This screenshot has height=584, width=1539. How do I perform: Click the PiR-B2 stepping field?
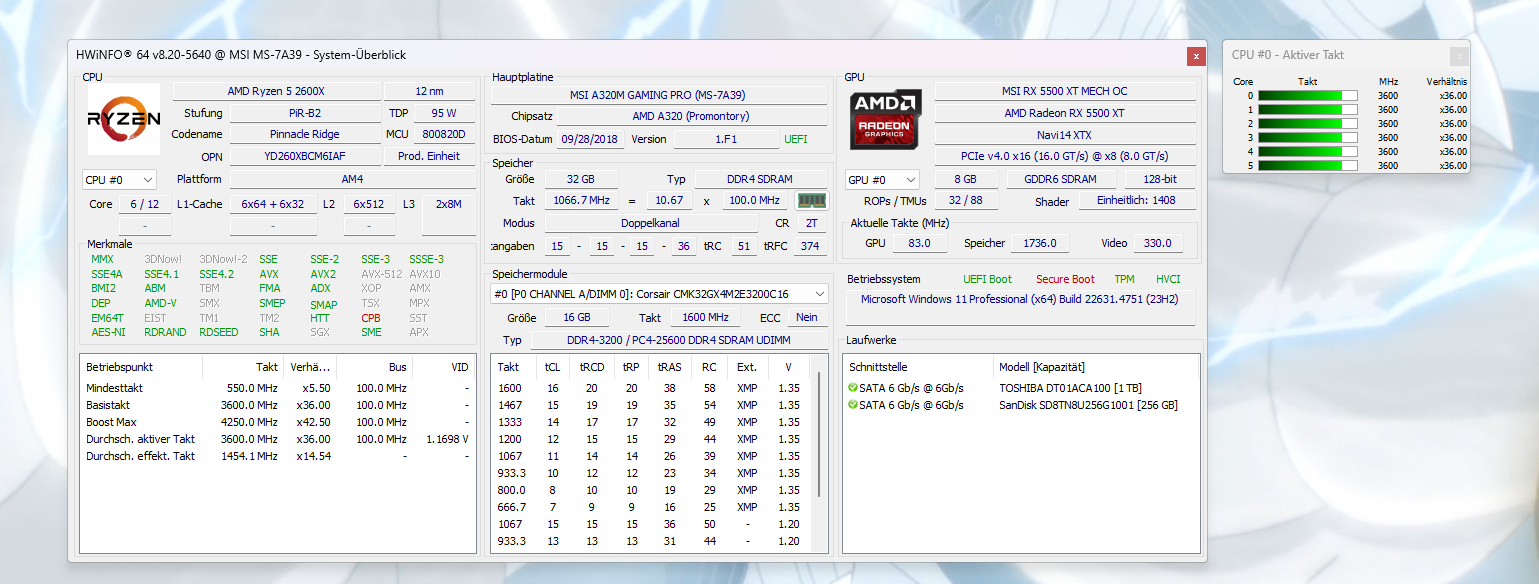[304, 113]
